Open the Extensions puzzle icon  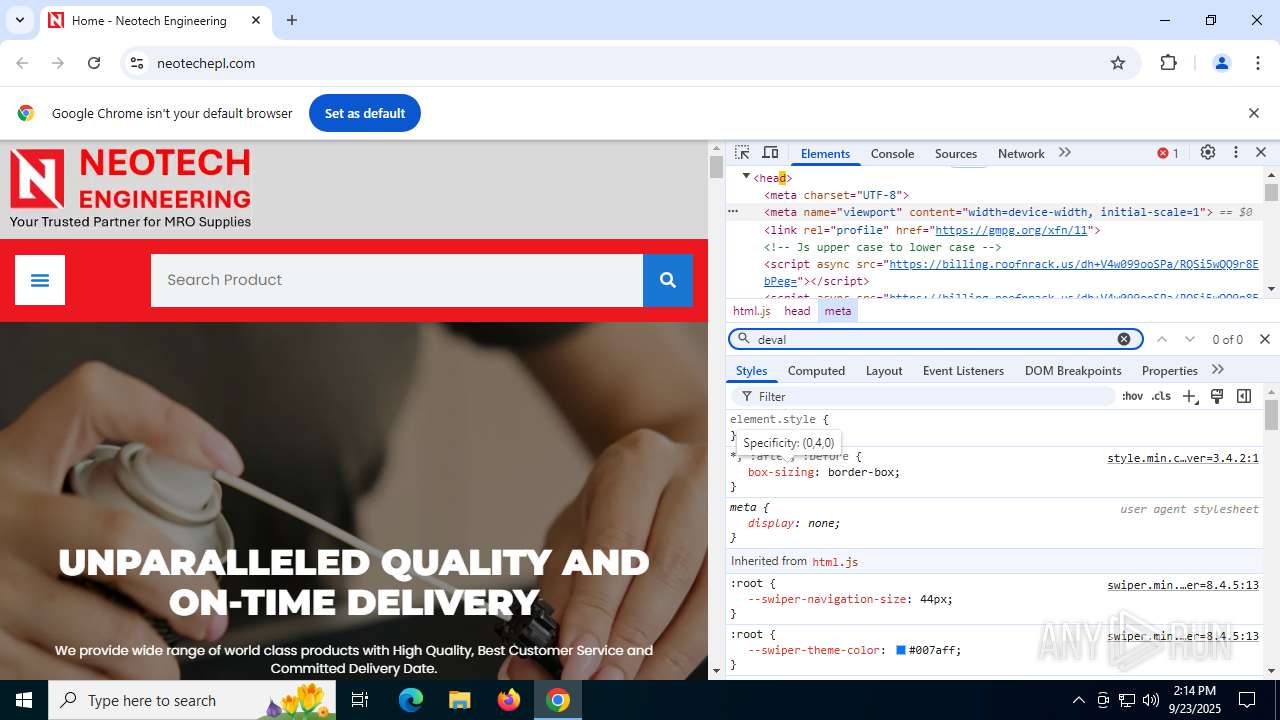(x=1168, y=63)
